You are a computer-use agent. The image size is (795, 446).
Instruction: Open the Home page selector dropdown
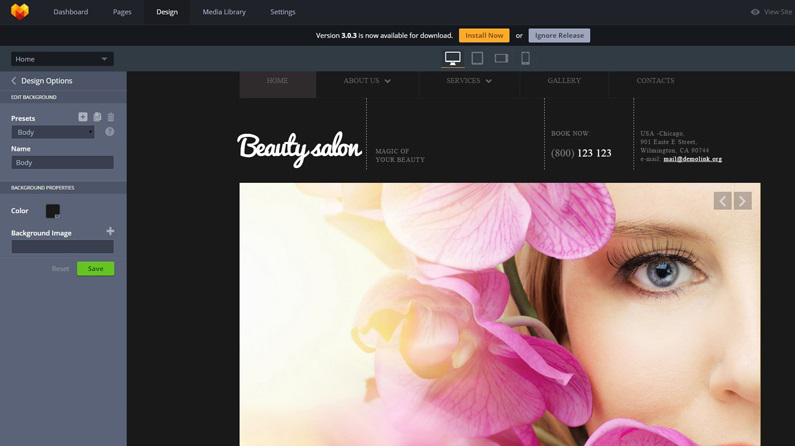coord(62,59)
